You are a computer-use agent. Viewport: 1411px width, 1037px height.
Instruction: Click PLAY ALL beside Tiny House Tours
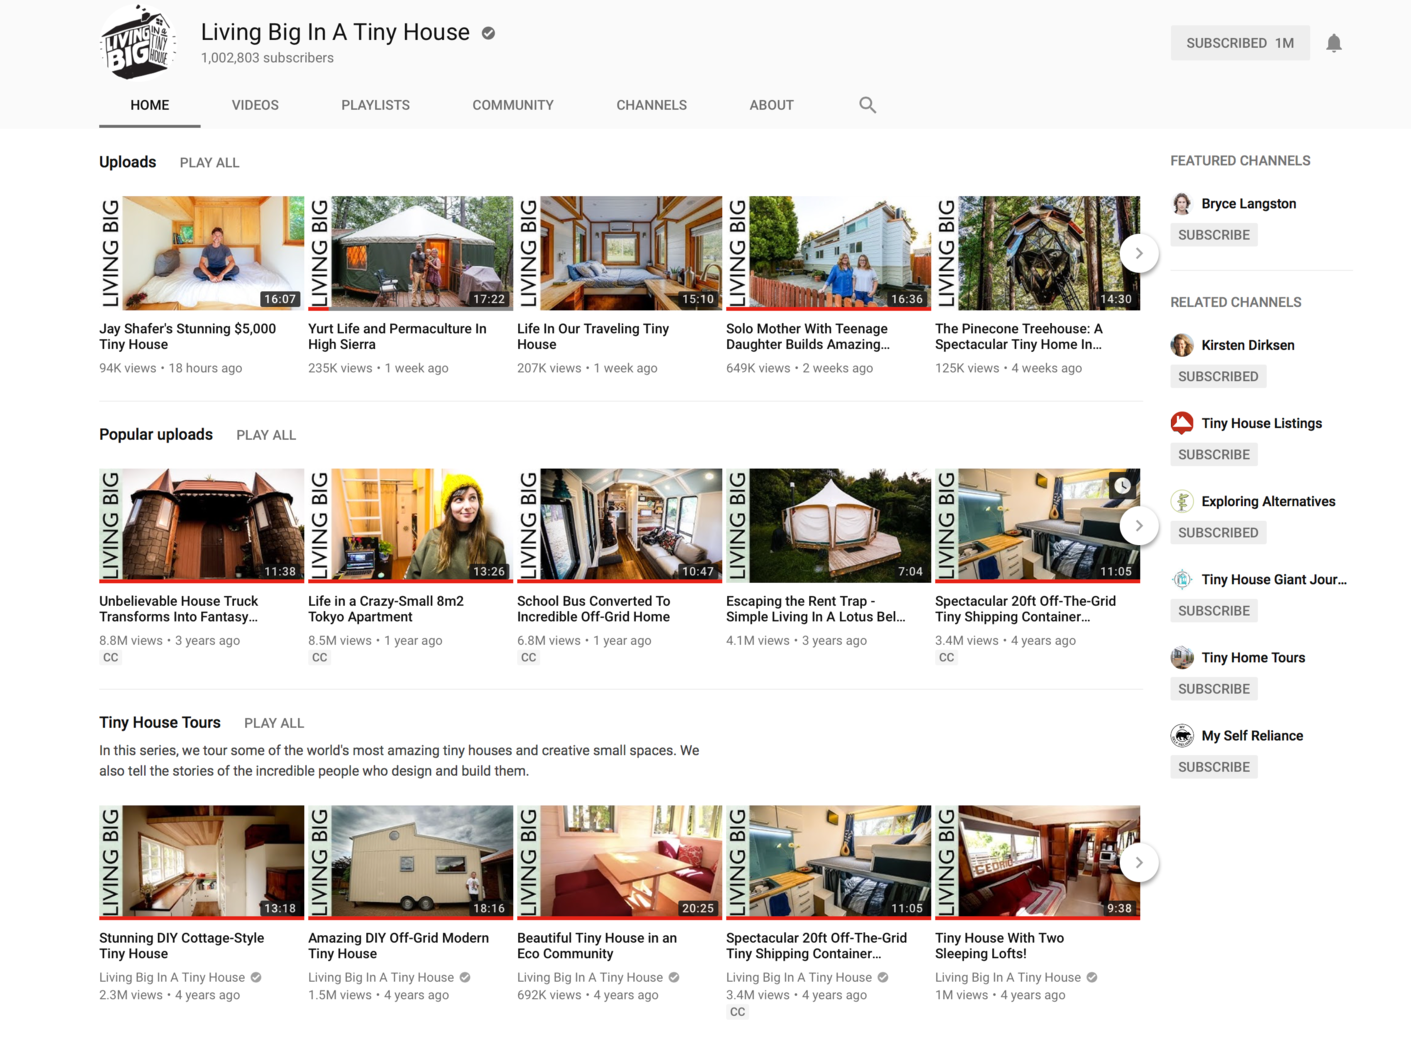(x=274, y=723)
